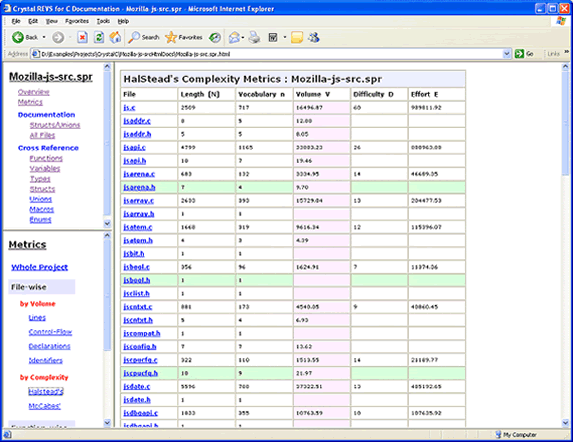
Task: Open the Whole Project metrics link
Action: 39,267
